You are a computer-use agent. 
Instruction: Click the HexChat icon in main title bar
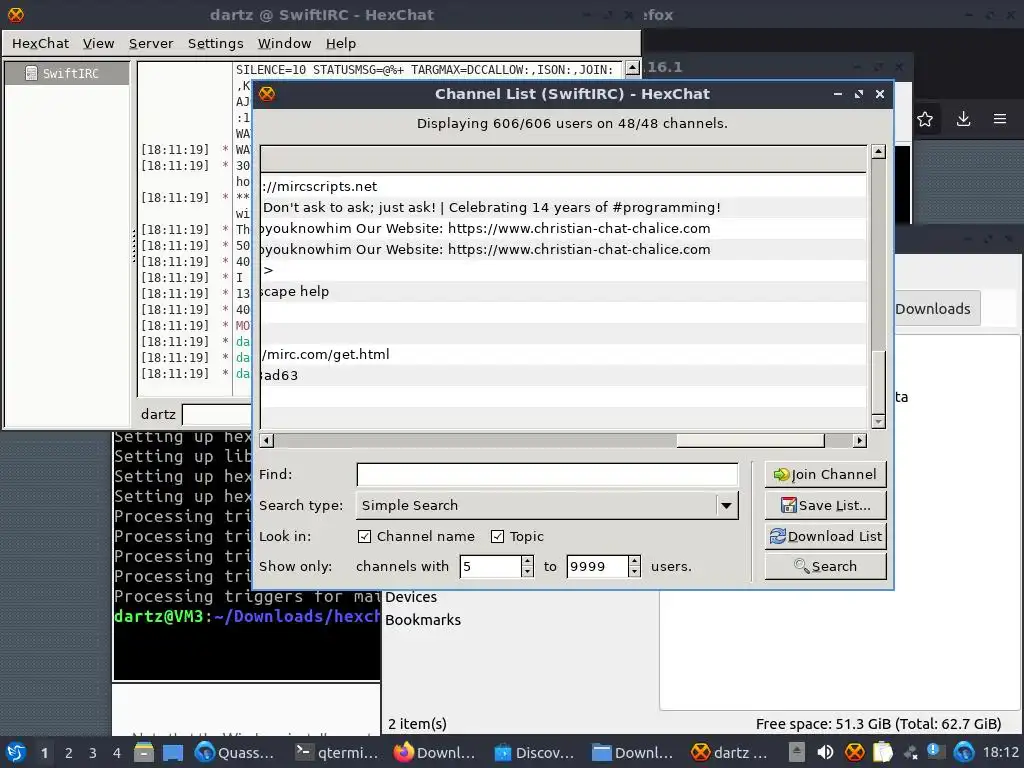point(16,14)
